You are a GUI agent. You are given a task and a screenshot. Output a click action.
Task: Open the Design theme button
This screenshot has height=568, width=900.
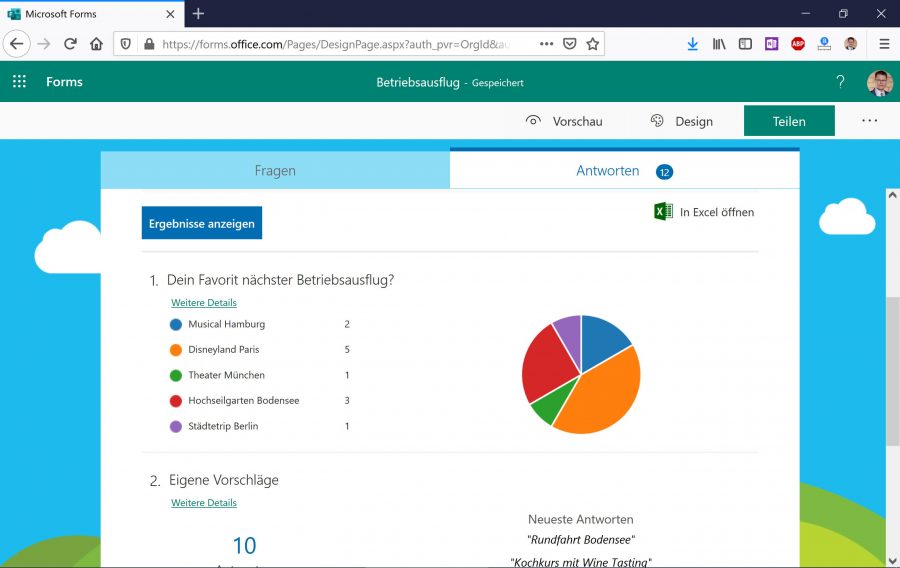[682, 121]
